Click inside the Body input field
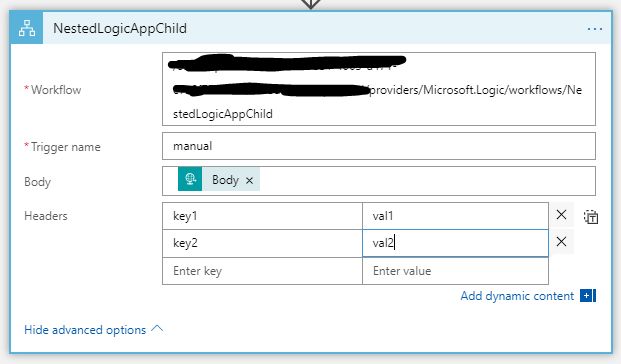Screen dimensions: 621x364 [379, 181]
